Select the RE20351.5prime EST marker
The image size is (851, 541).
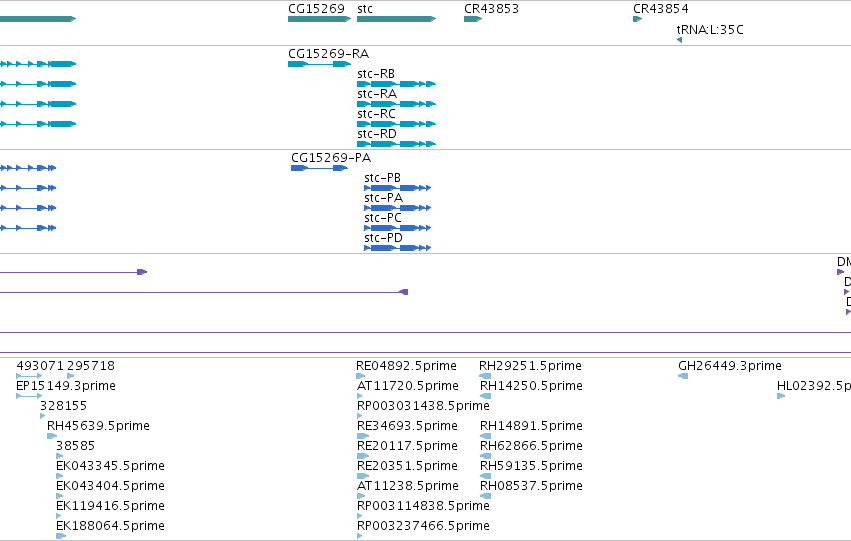[x=363, y=476]
